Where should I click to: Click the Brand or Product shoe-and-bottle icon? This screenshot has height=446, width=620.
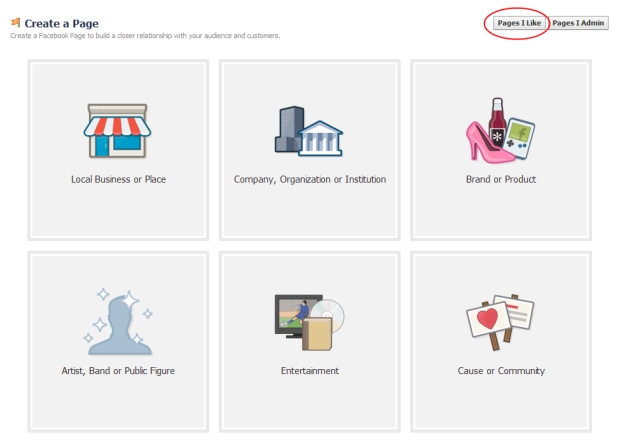(500, 130)
